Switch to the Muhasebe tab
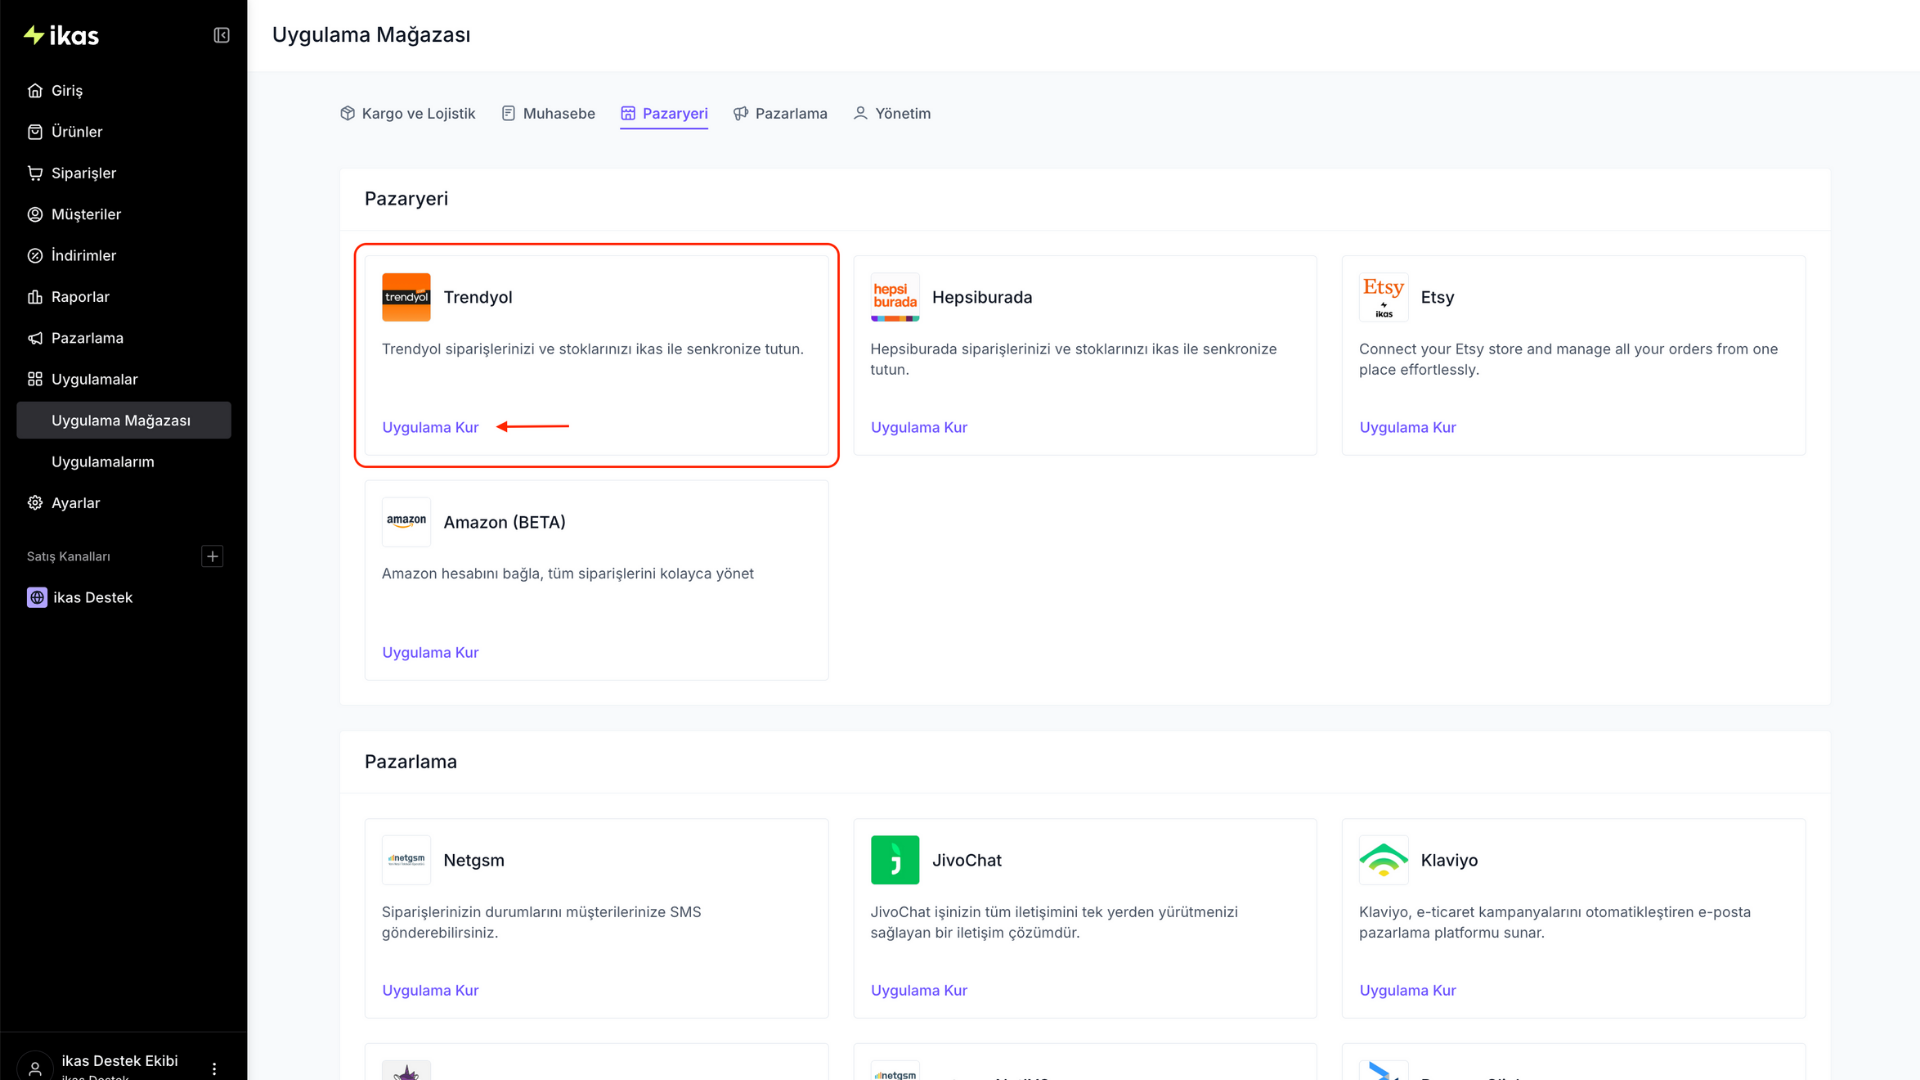The height and width of the screenshot is (1080, 1920). (548, 114)
